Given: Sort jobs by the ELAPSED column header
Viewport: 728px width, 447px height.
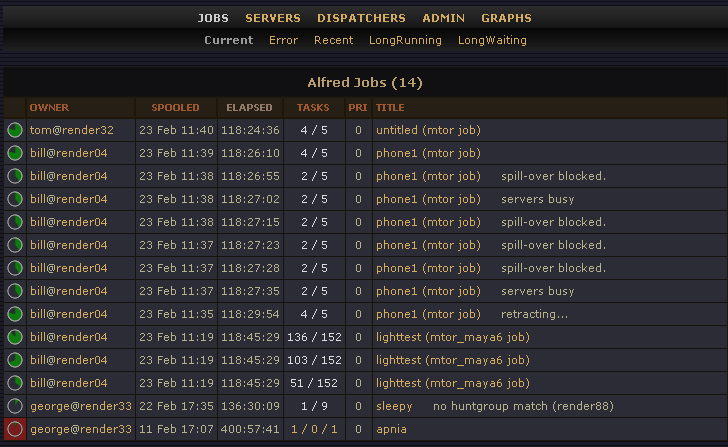Looking at the screenshot, I should pyautogui.click(x=249, y=107).
